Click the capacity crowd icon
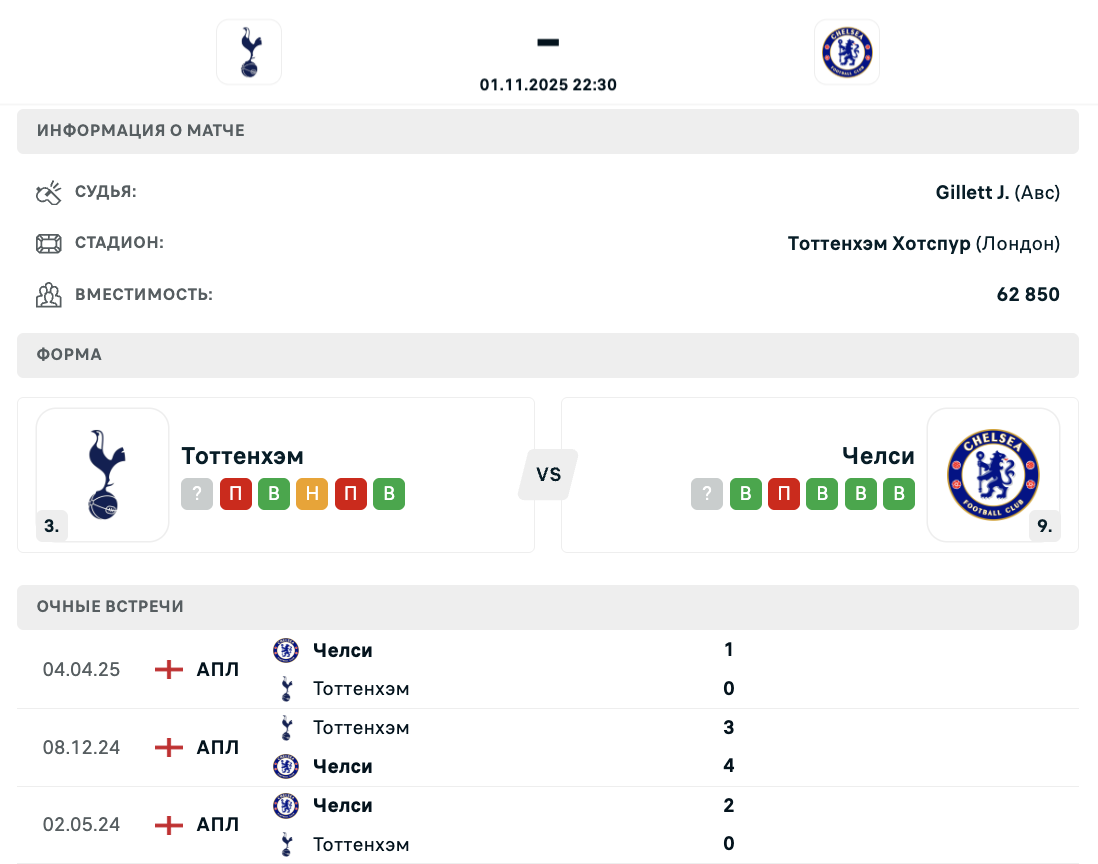This screenshot has width=1098, height=864. tap(48, 295)
